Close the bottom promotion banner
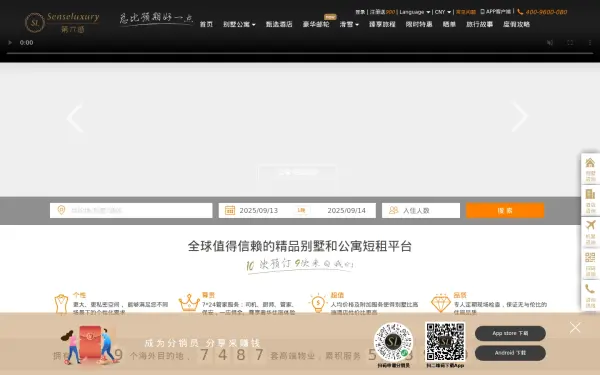600x375 pixels. pos(575,328)
